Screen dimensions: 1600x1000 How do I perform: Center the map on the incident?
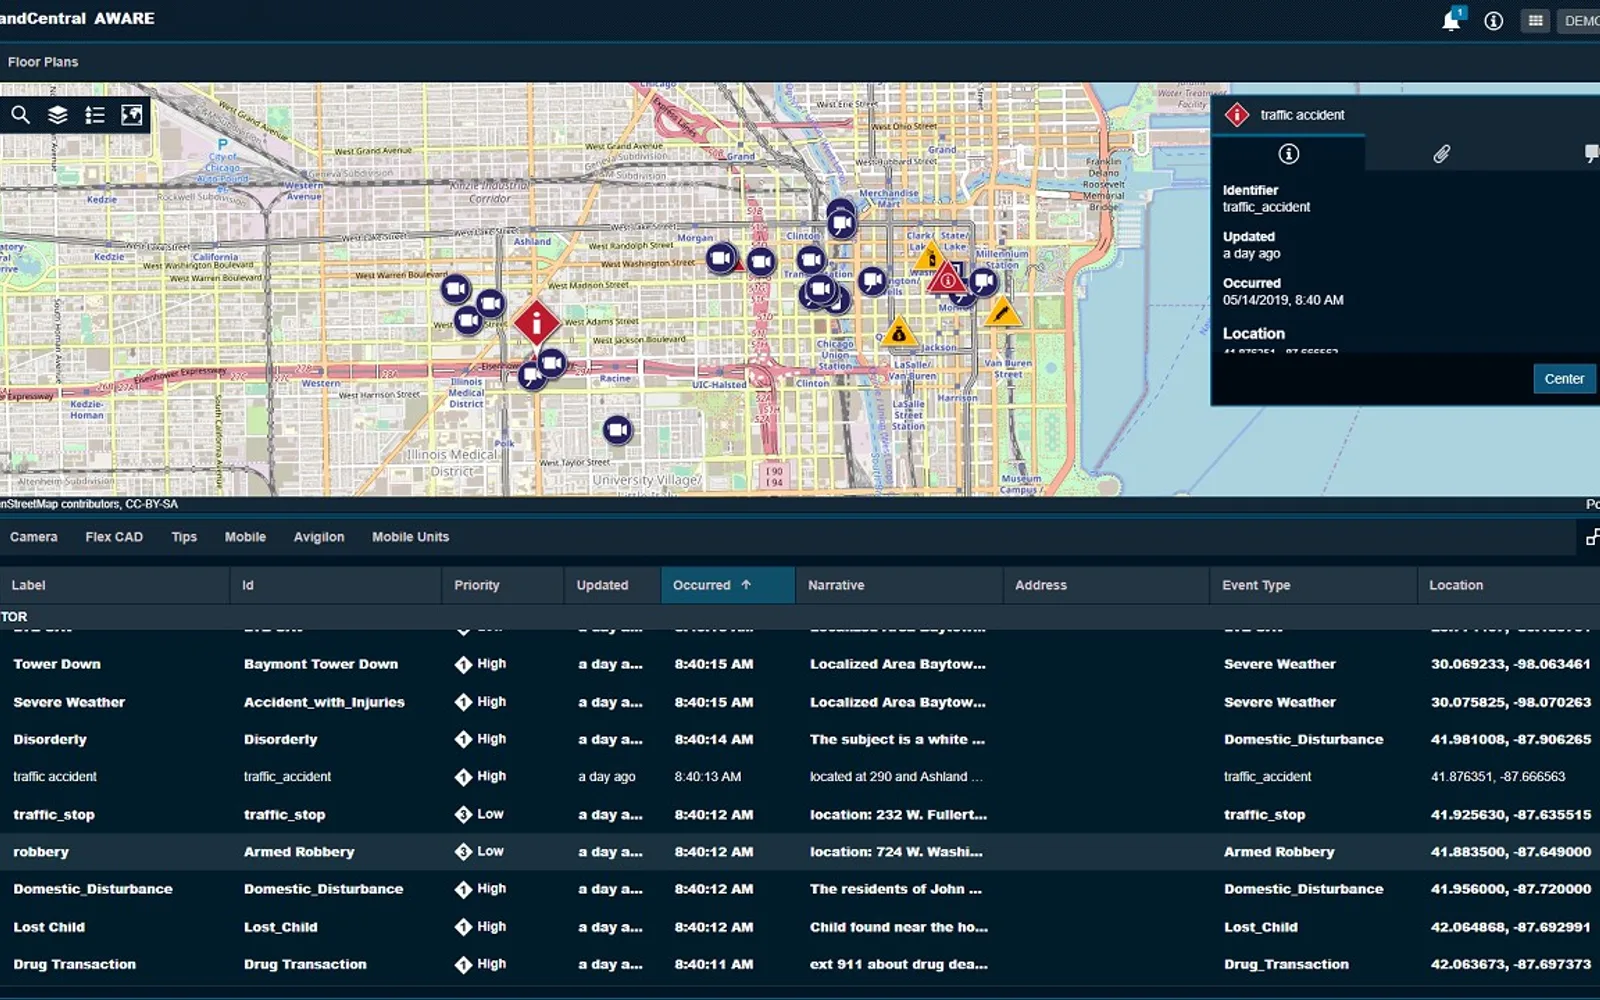[1564, 379]
